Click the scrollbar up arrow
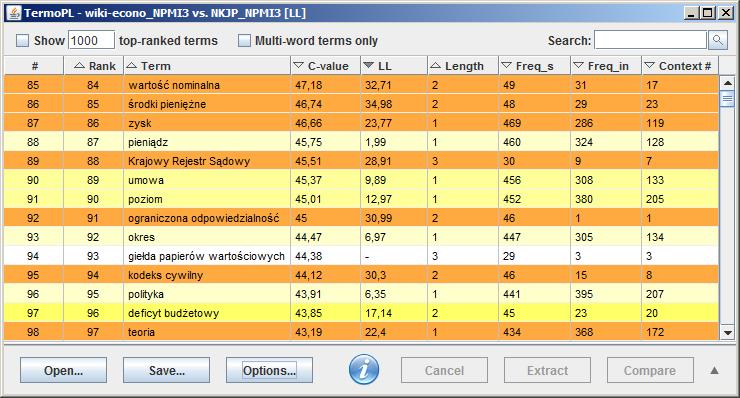Viewport: 740px width, 398px height. [x=728, y=83]
